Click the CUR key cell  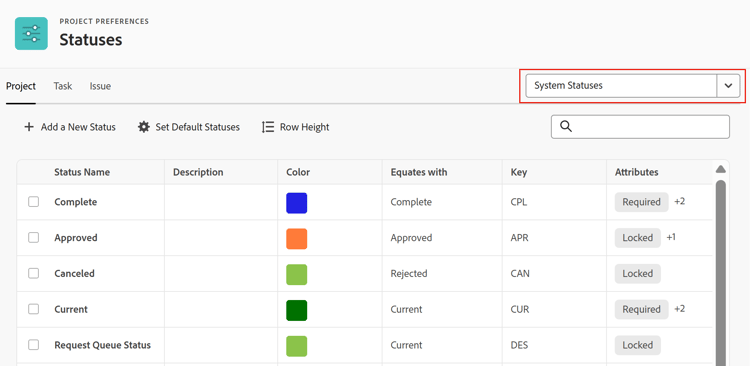(x=520, y=310)
